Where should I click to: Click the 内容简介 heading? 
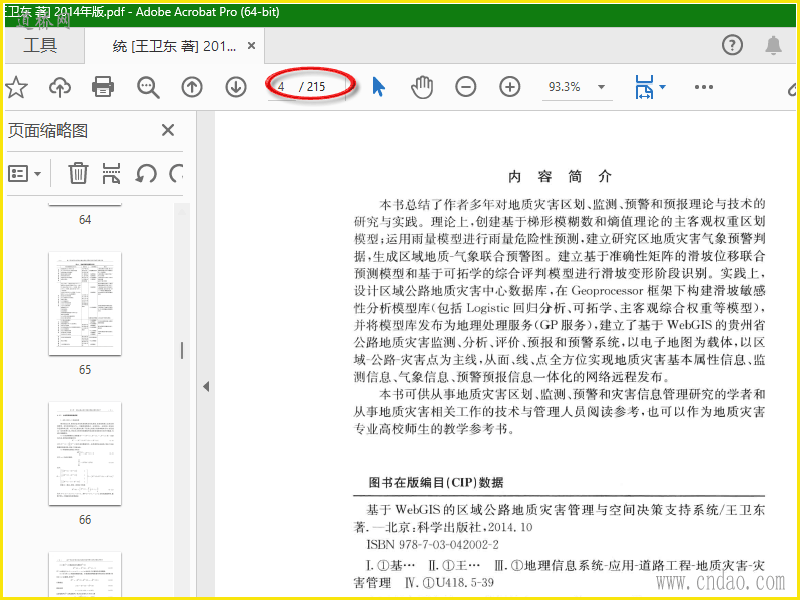(560, 177)
